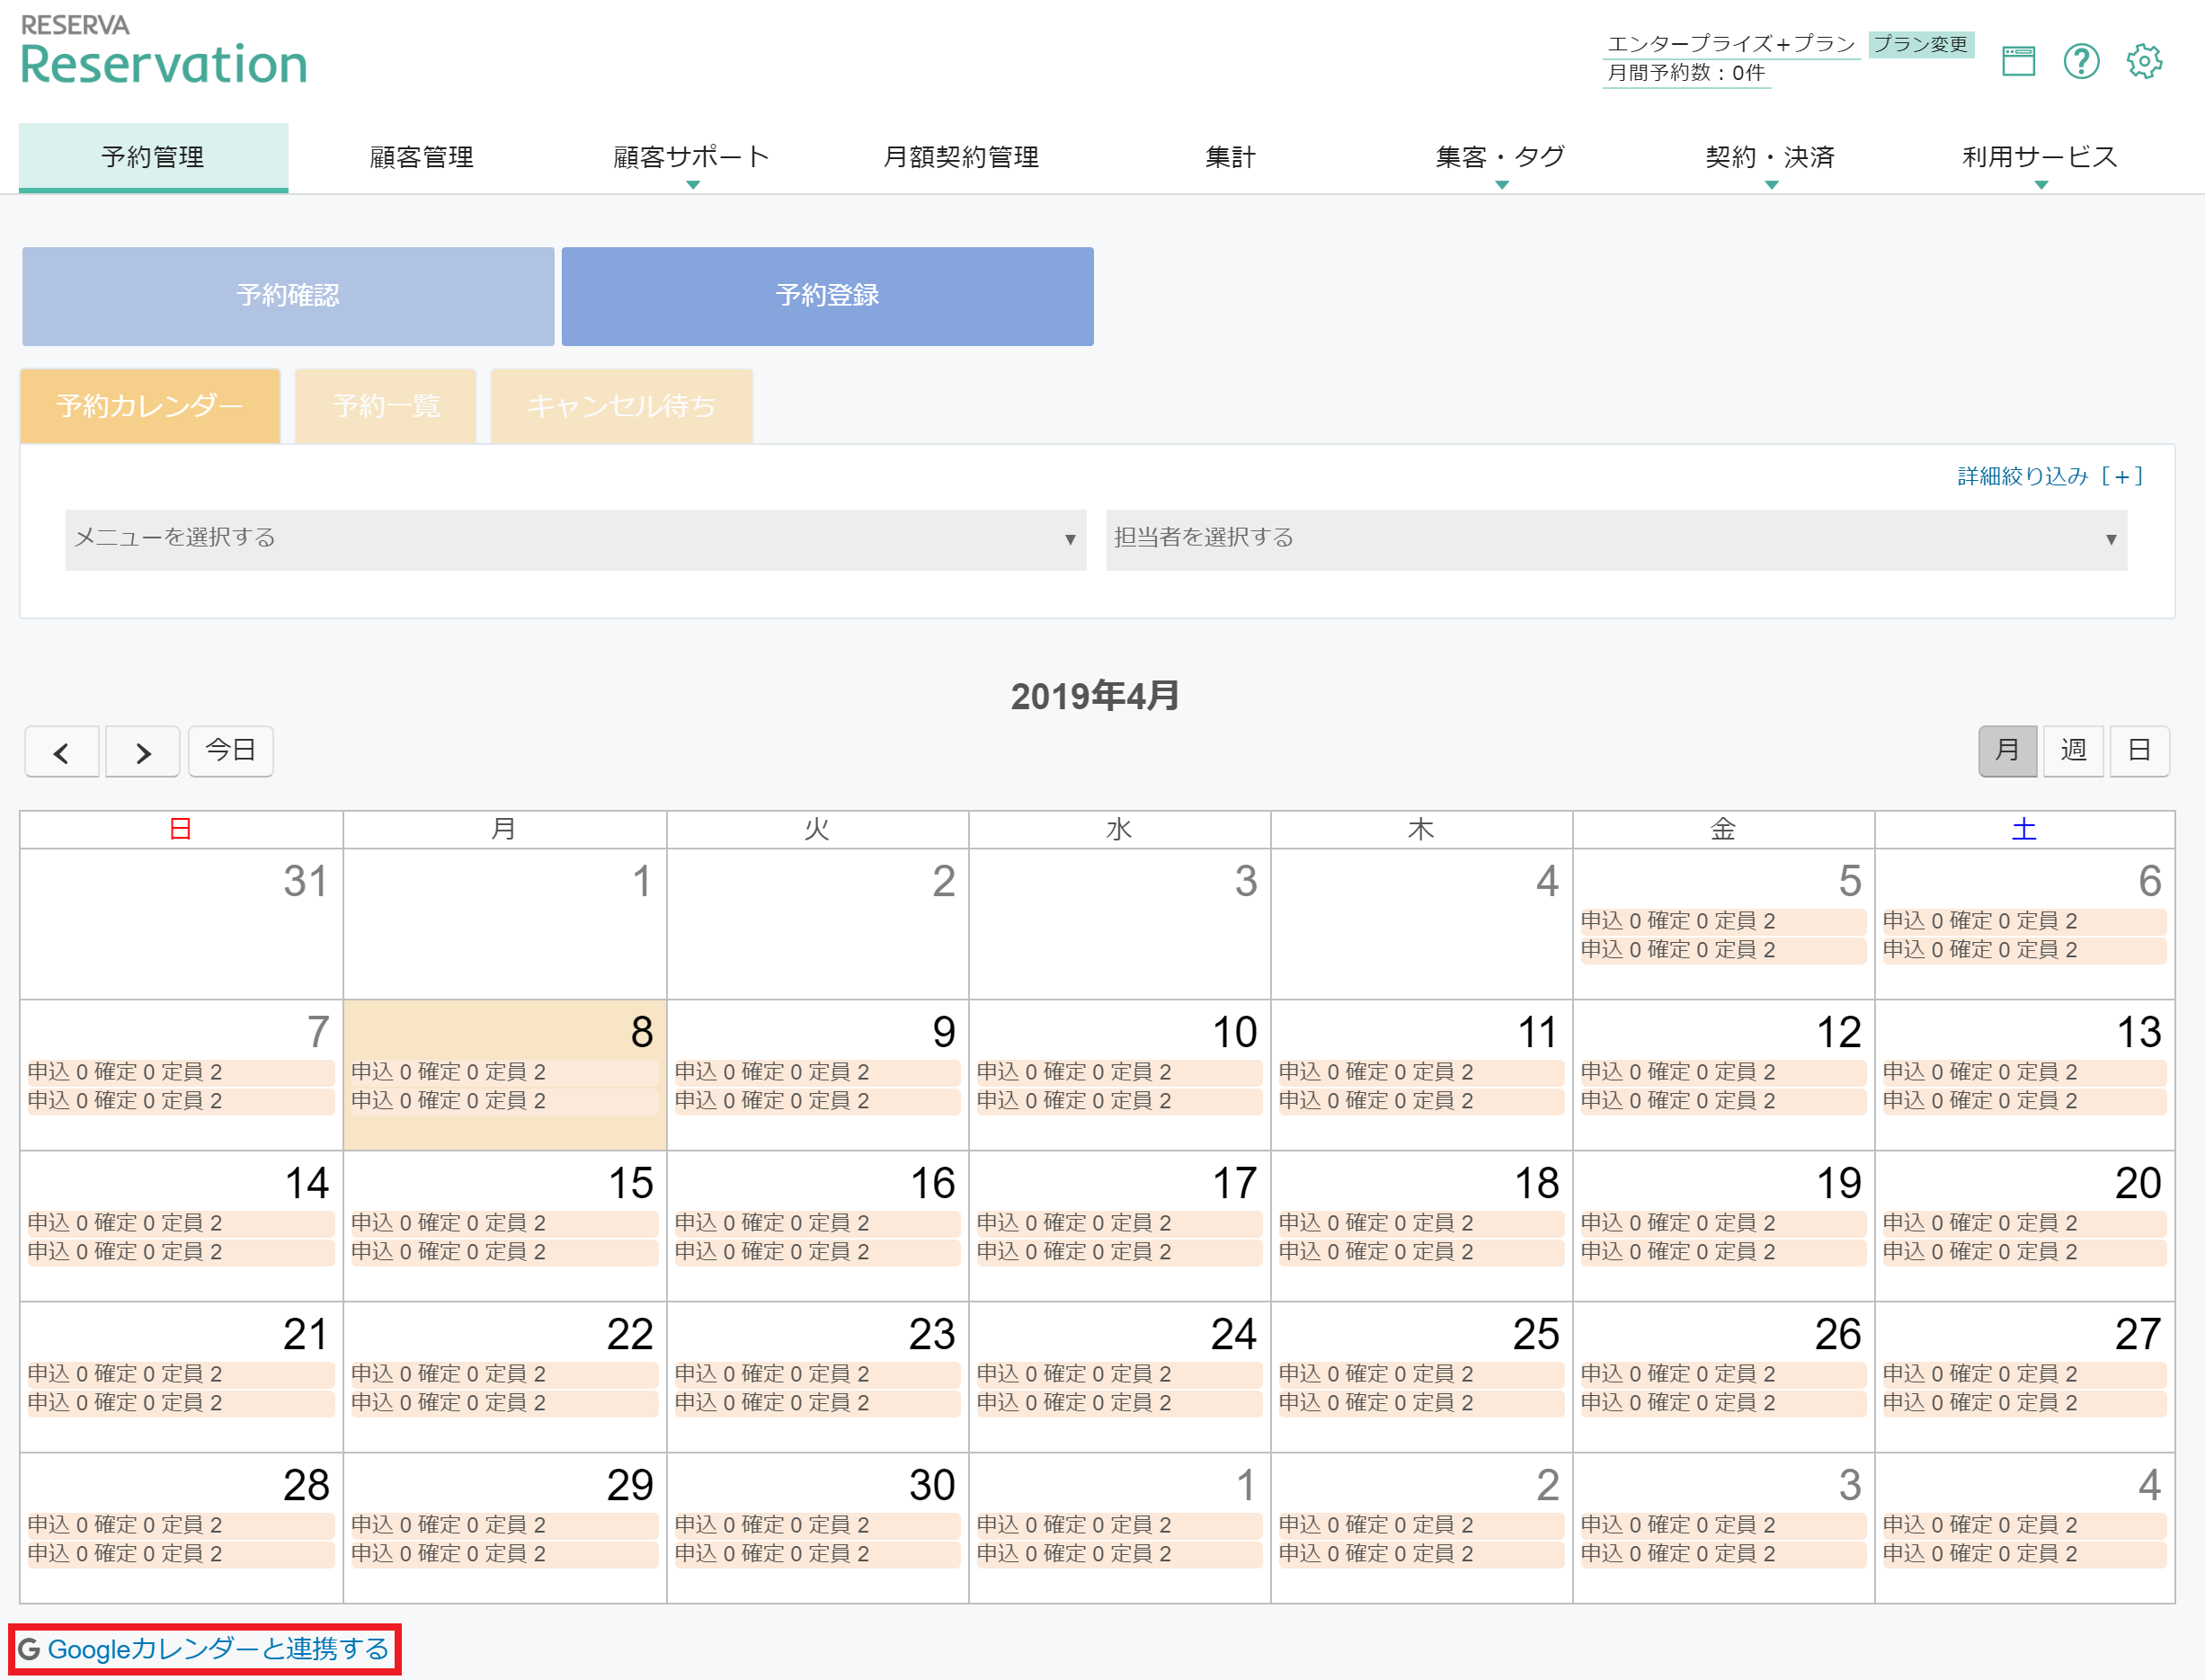
Task: Click the blue 土 Saturday column header
Action: [x=2024, y=829]
